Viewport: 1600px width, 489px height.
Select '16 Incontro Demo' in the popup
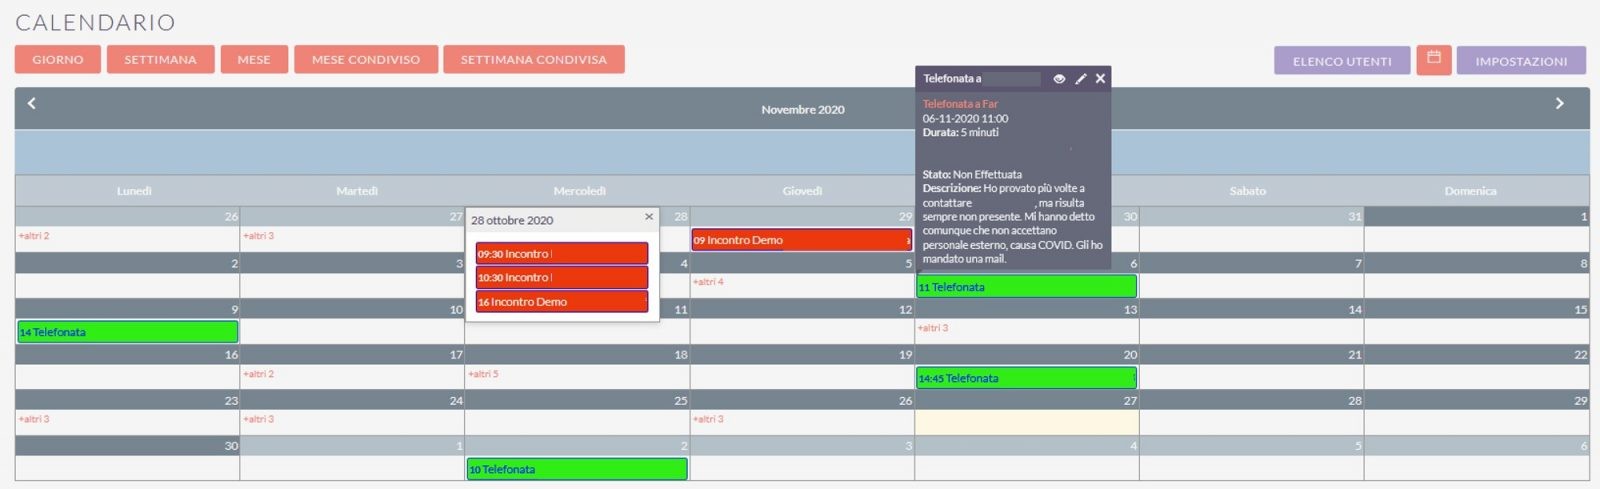[562, 302]
